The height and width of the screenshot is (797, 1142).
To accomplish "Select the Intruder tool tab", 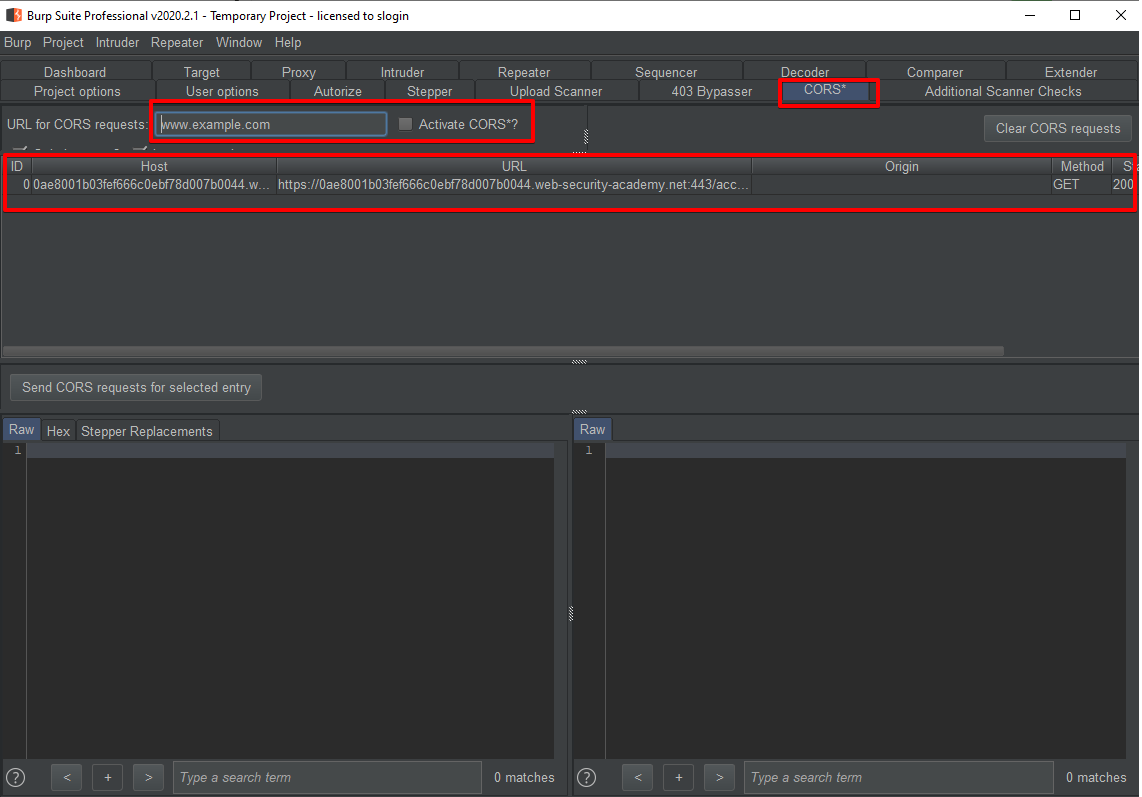I will pos(402,72).
